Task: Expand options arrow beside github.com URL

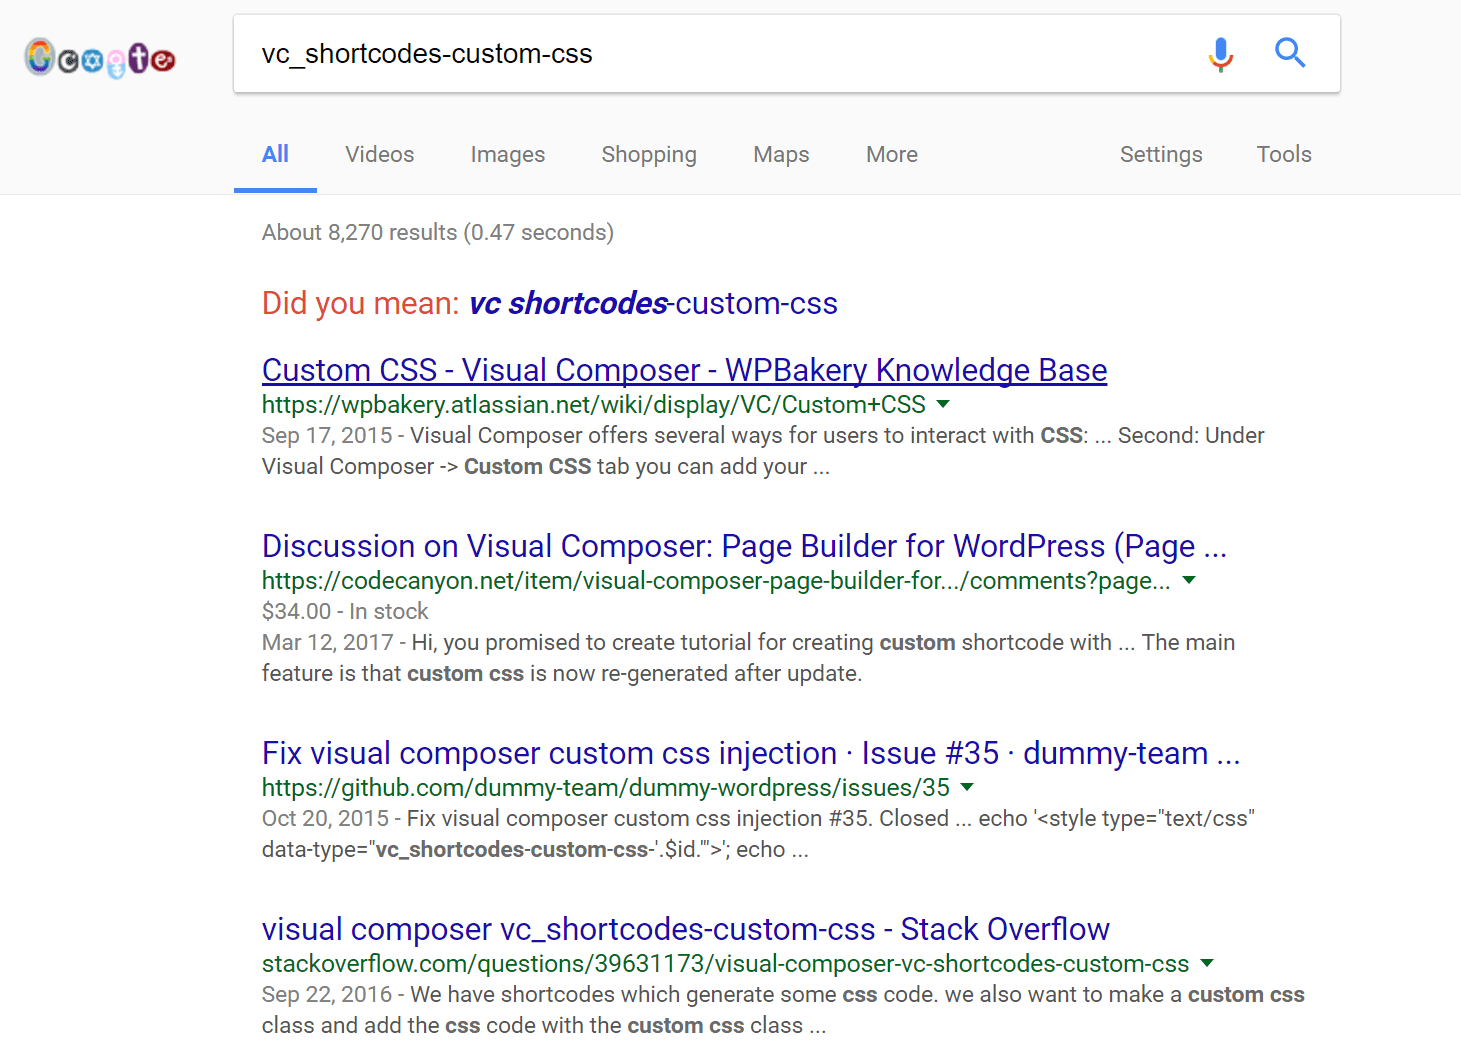Action: (x=967, y=788)
